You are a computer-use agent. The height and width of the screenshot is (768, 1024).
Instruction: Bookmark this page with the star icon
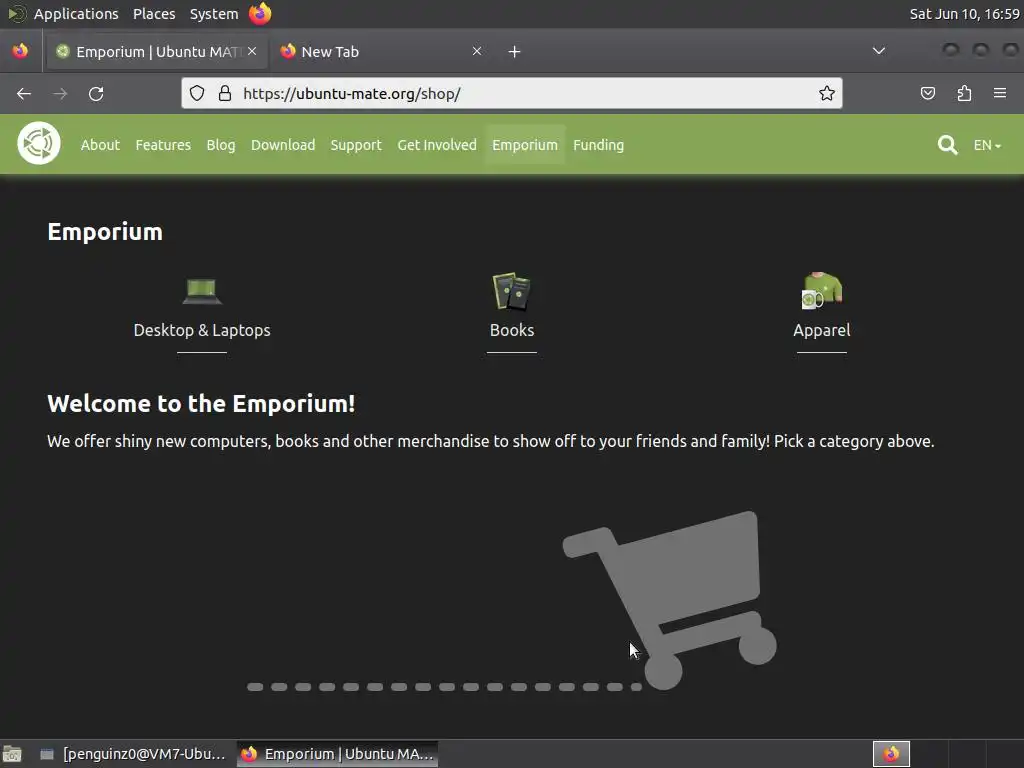point(827,93)
